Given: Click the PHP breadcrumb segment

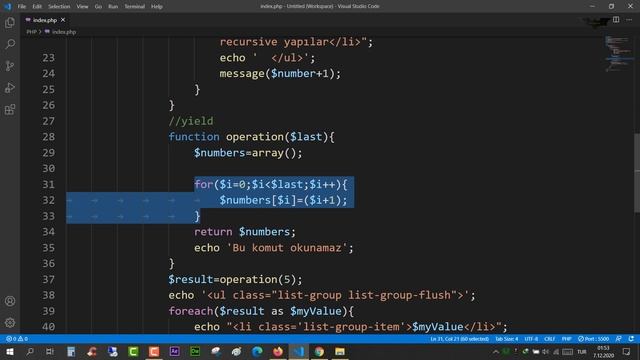Looking at the screenshot, I should [31, 32].
